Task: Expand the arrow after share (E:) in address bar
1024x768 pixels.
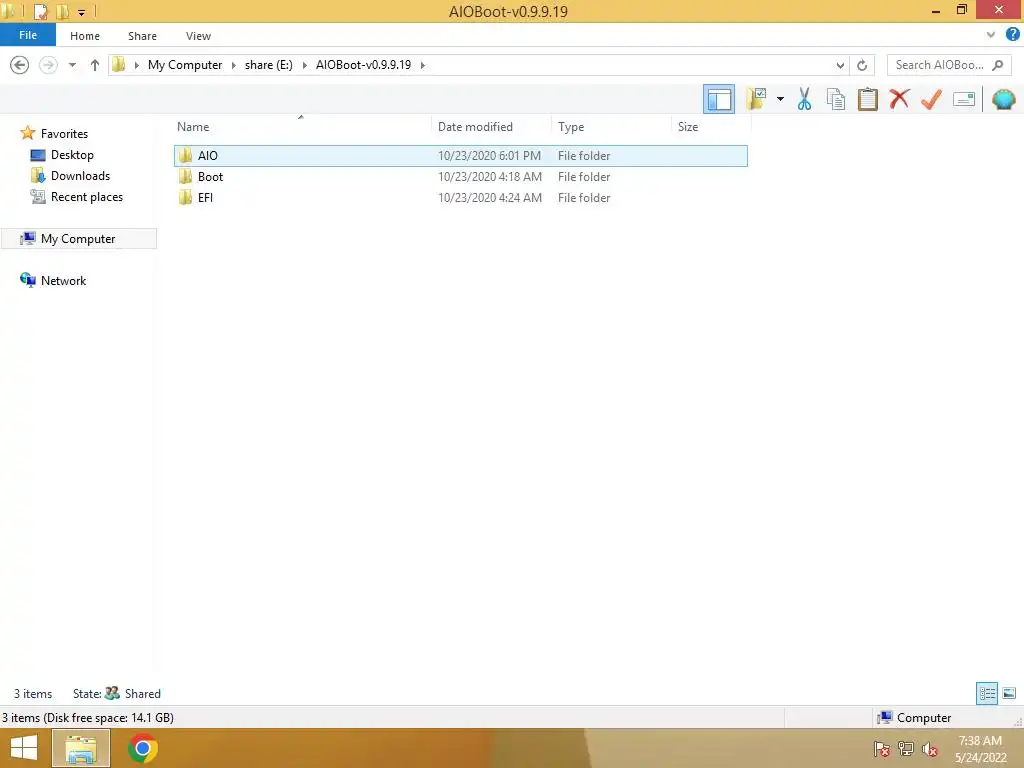Action: (304, 65)
